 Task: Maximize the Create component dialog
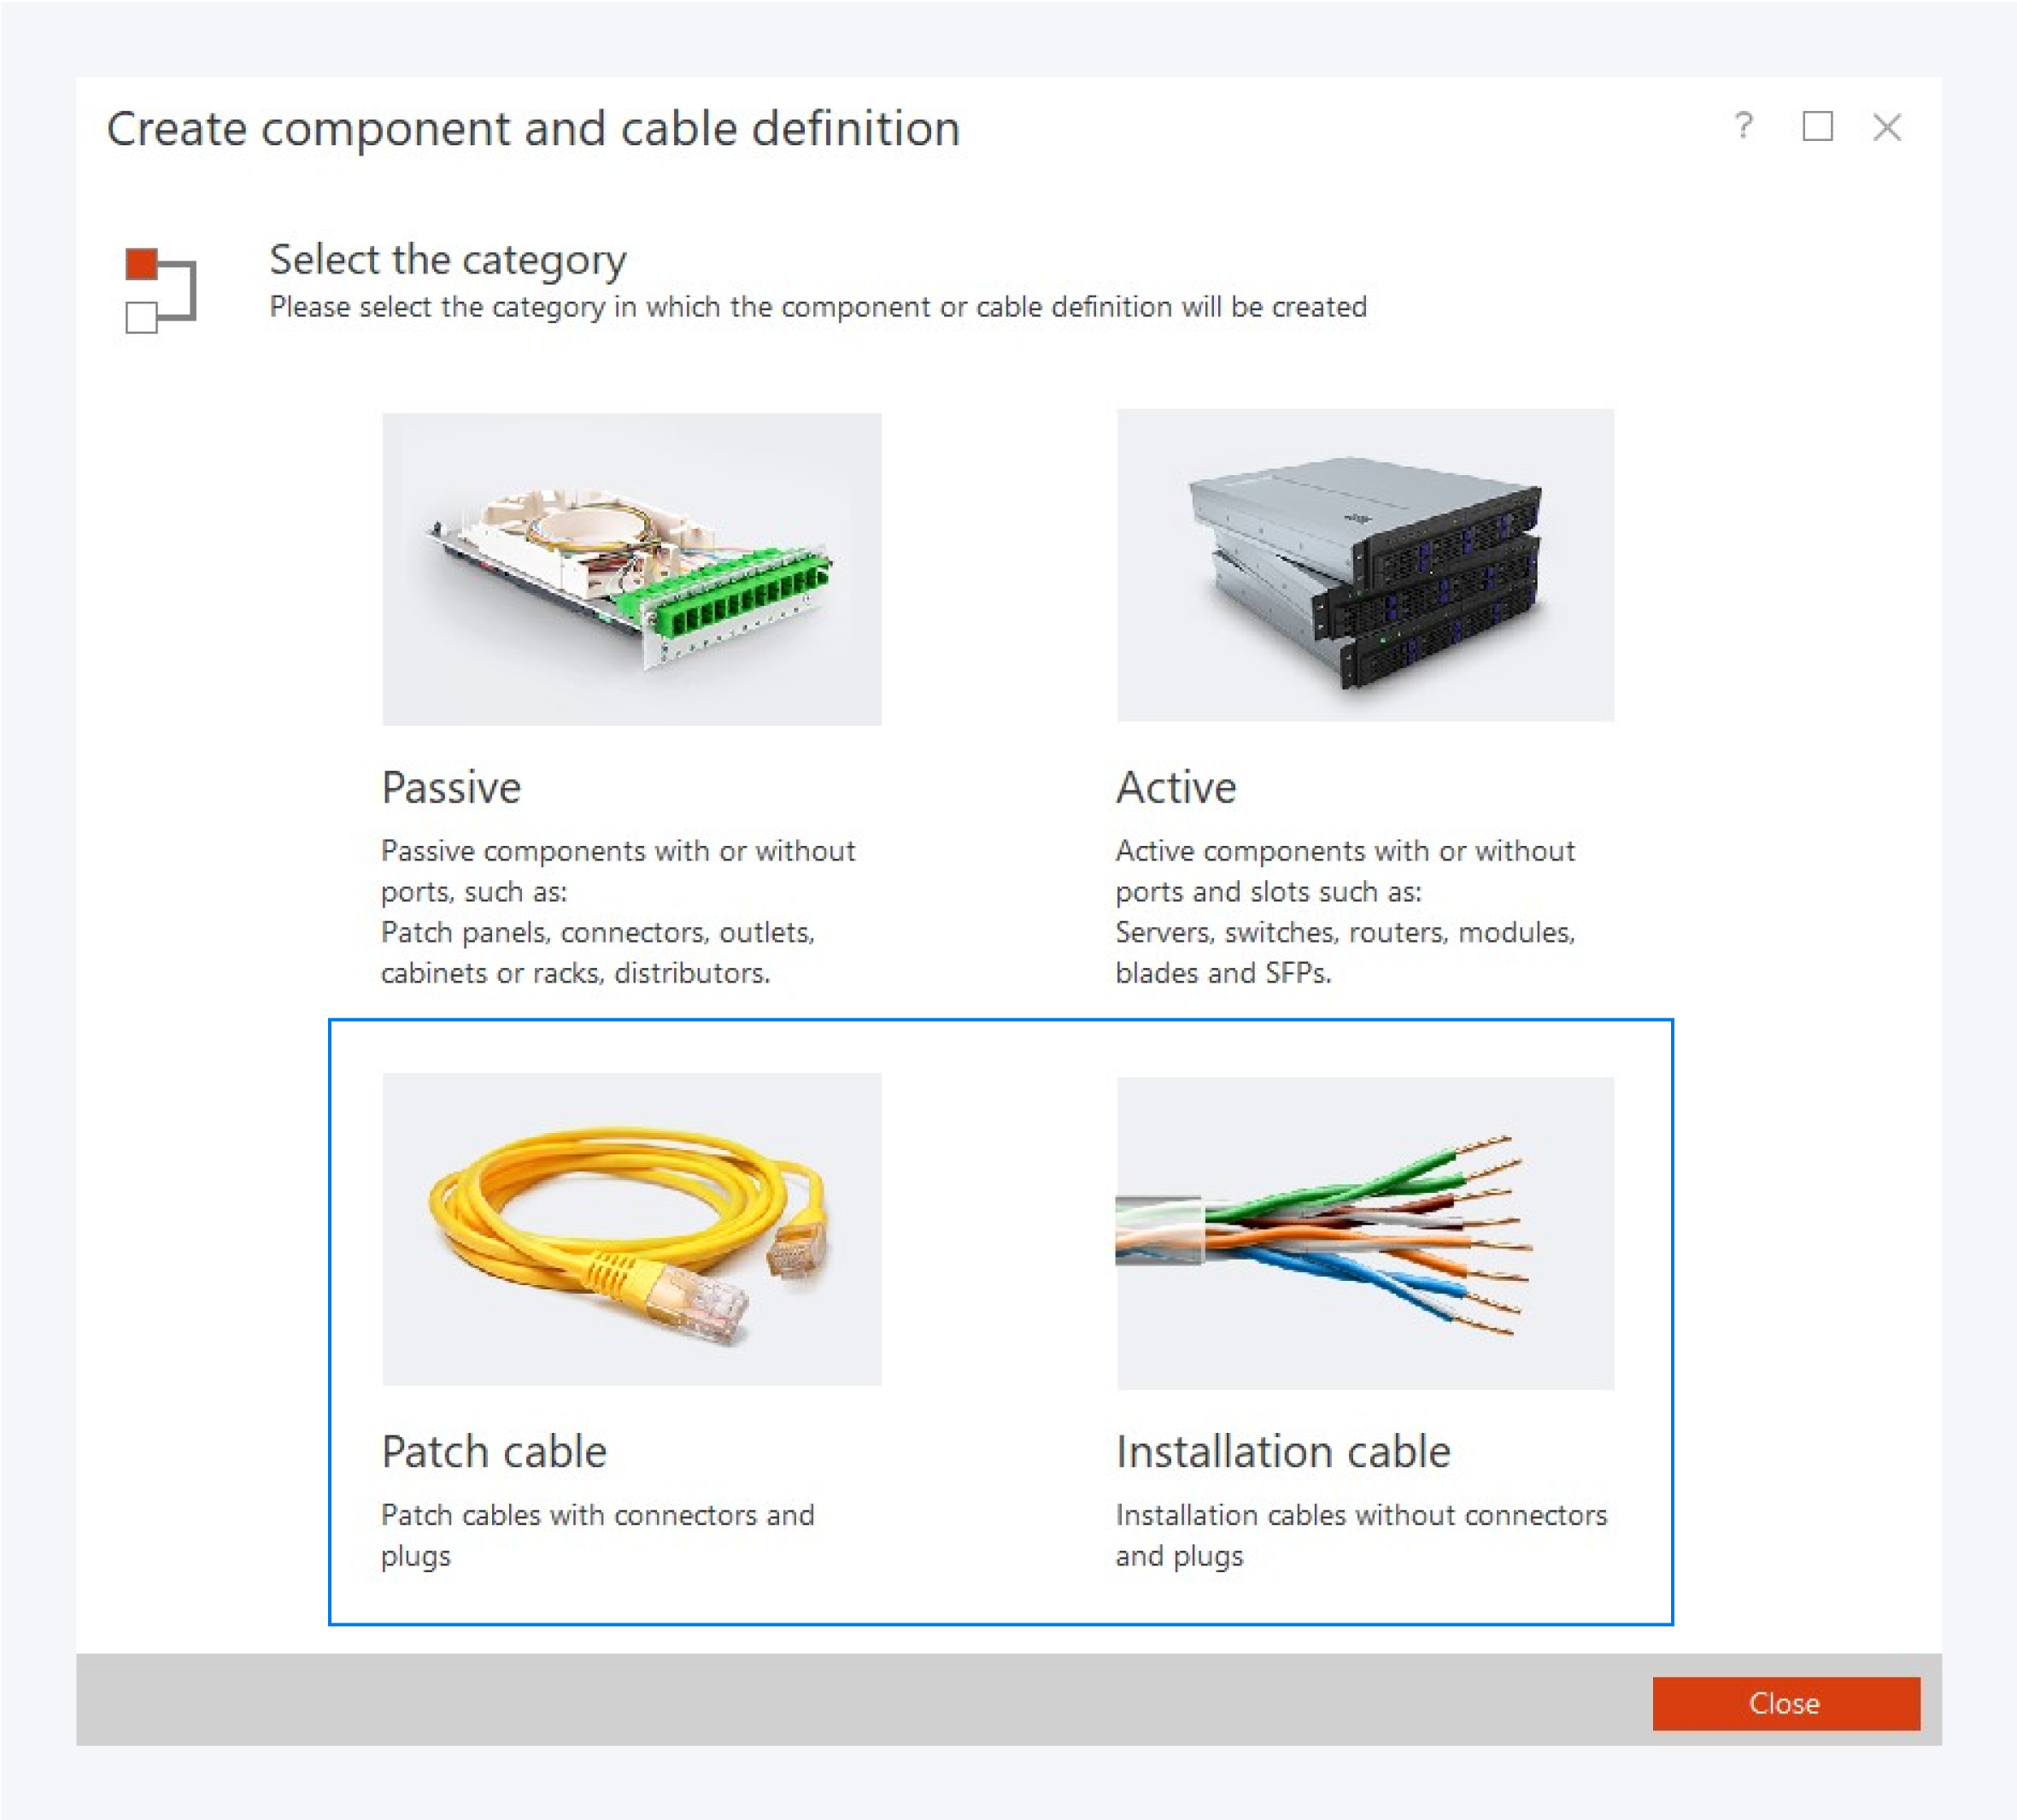click(1818, 127)
